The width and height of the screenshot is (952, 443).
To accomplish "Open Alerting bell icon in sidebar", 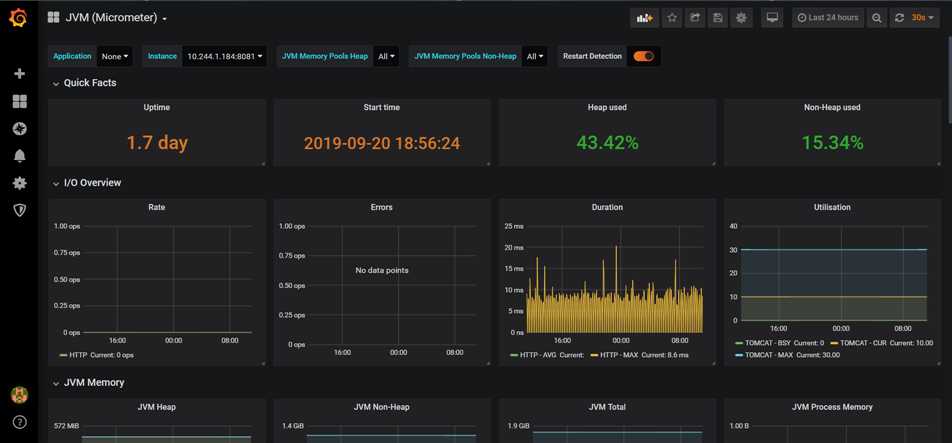I will tap(19, 156).
